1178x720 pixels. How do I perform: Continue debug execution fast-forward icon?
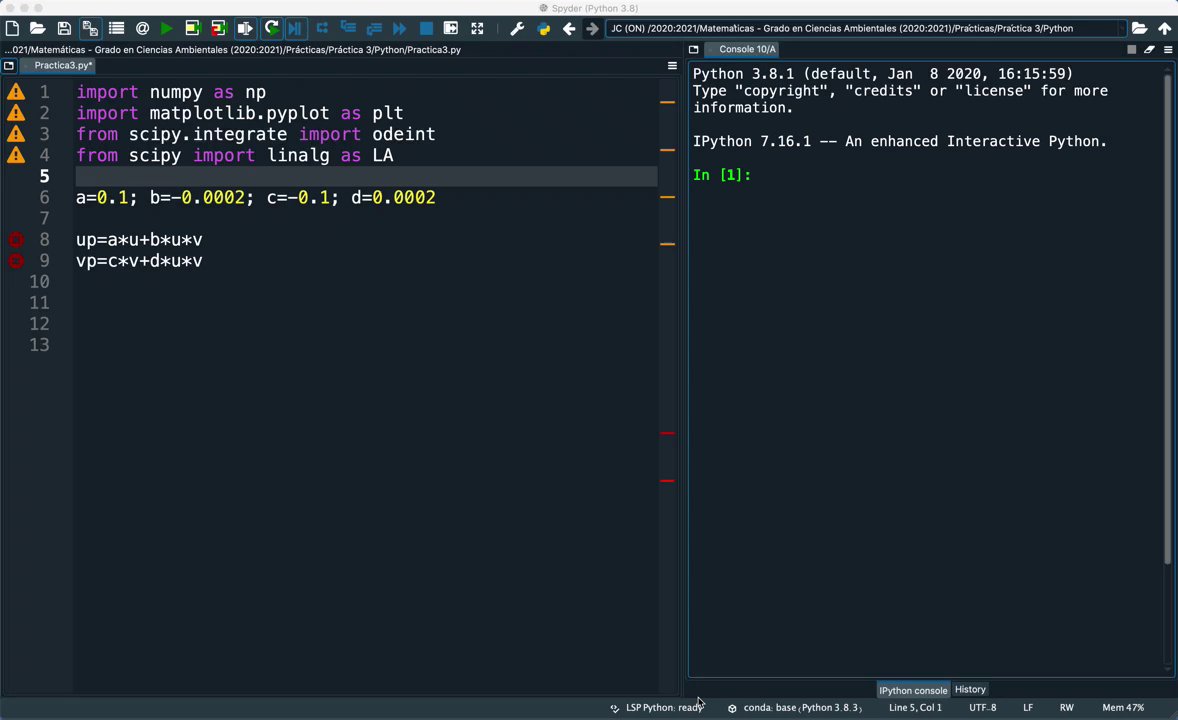(400, 29)
